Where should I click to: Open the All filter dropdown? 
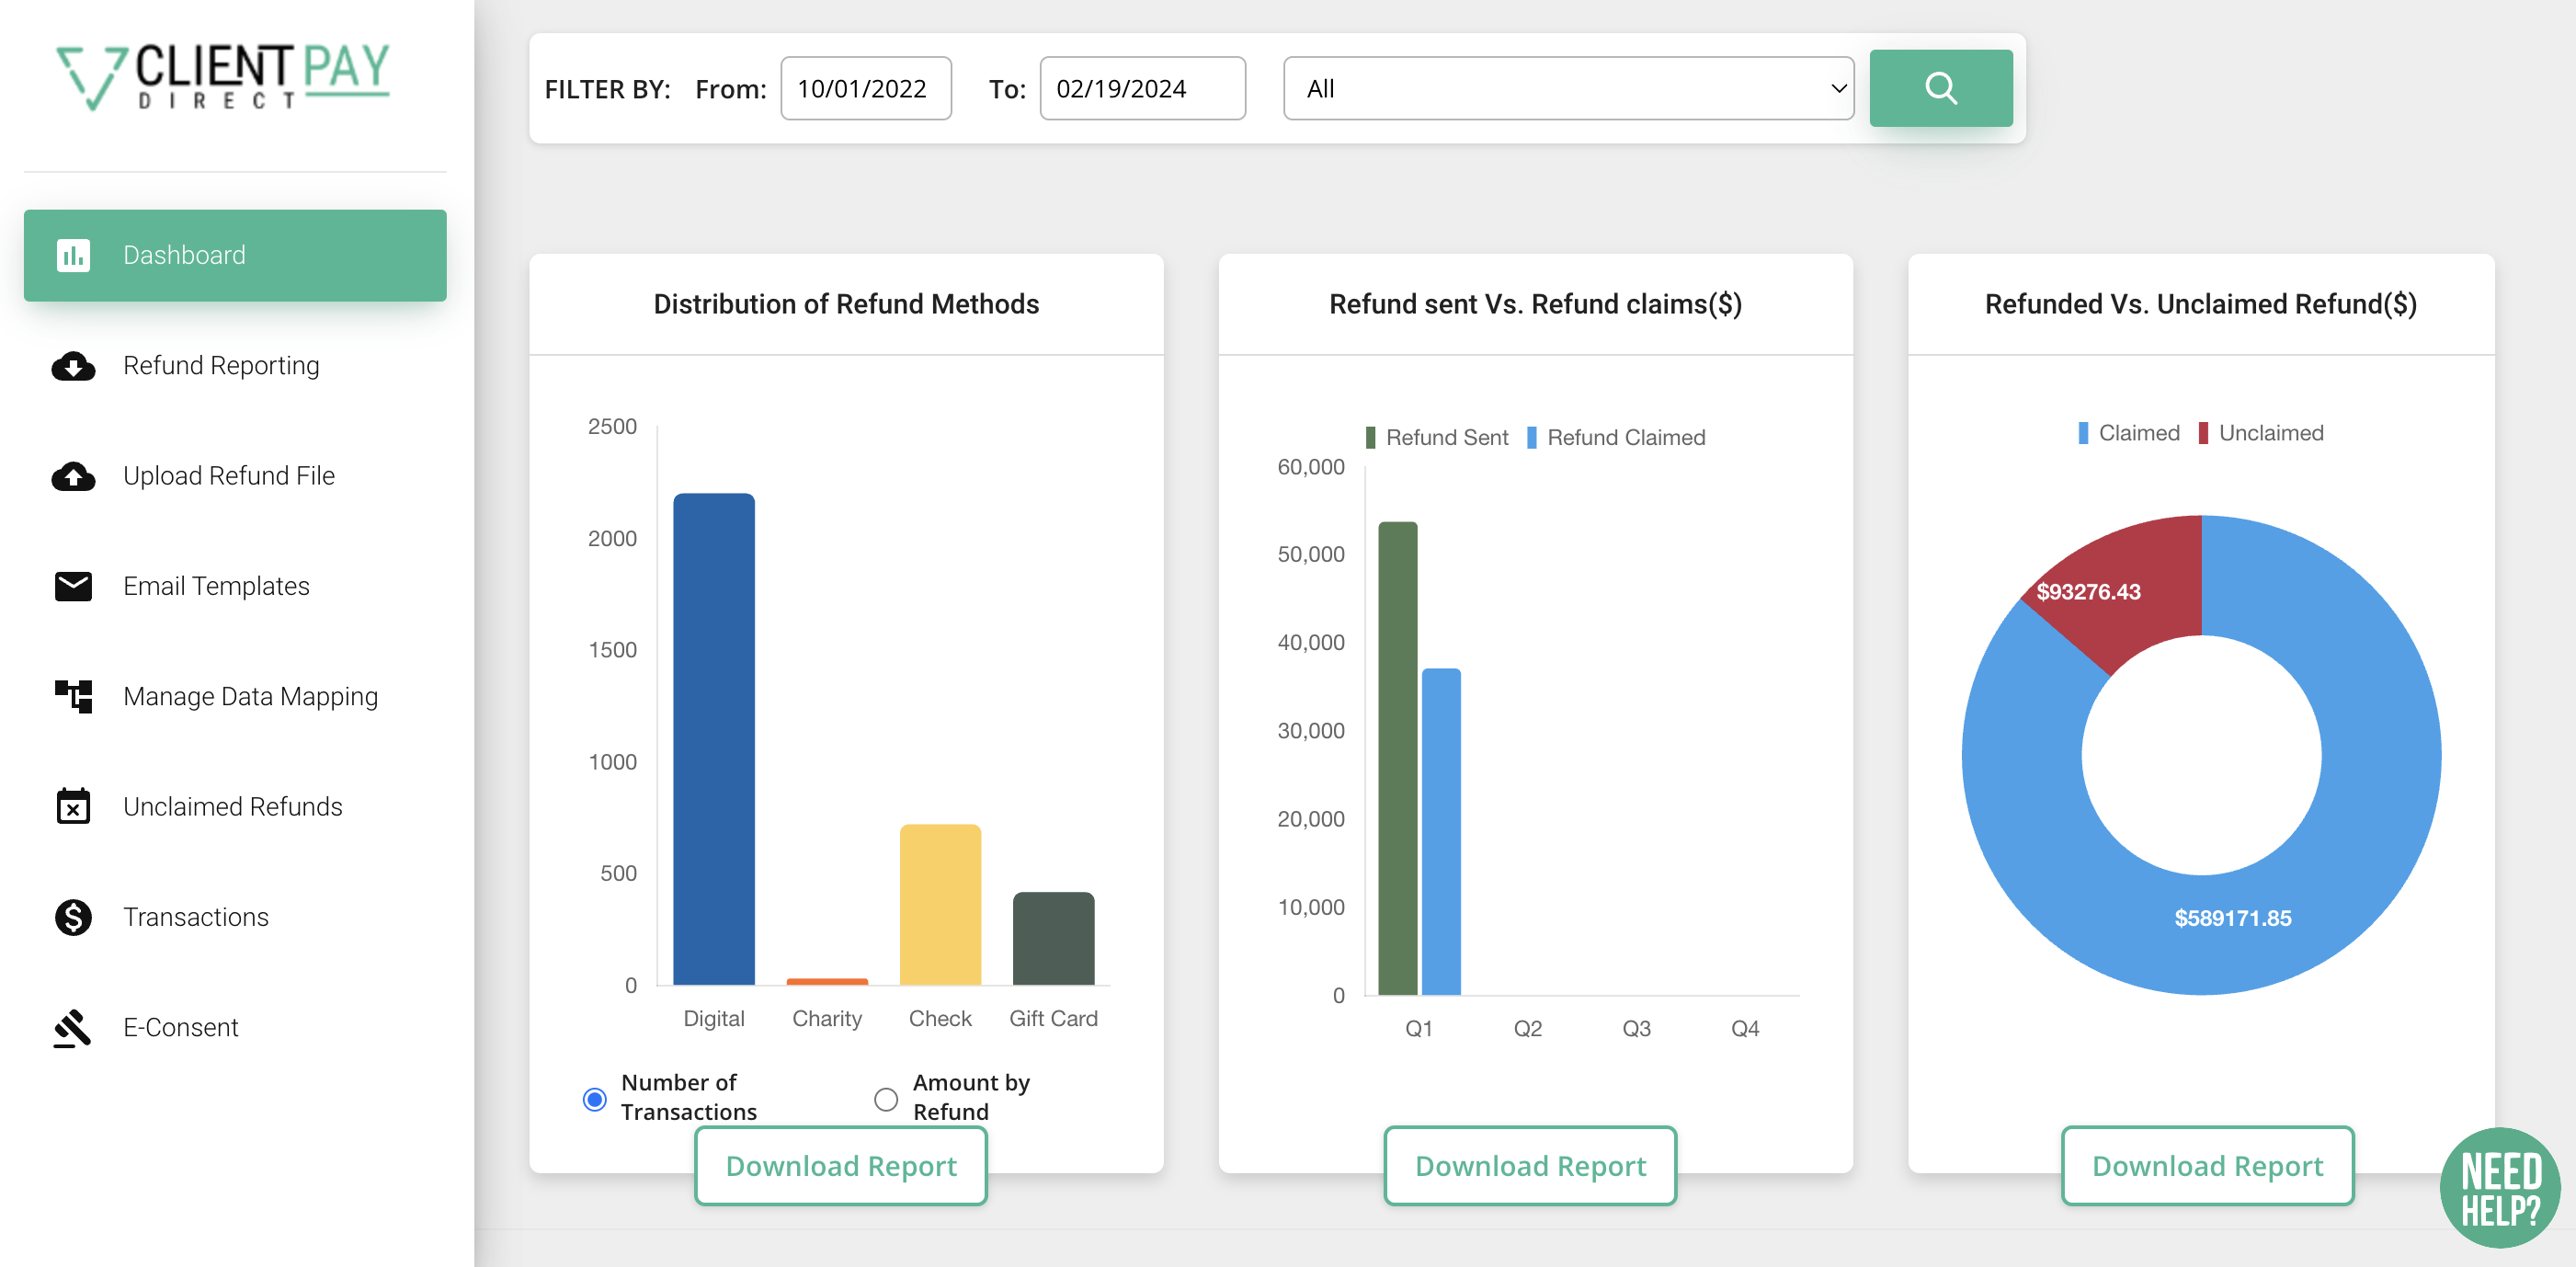tap(1567, 88)
